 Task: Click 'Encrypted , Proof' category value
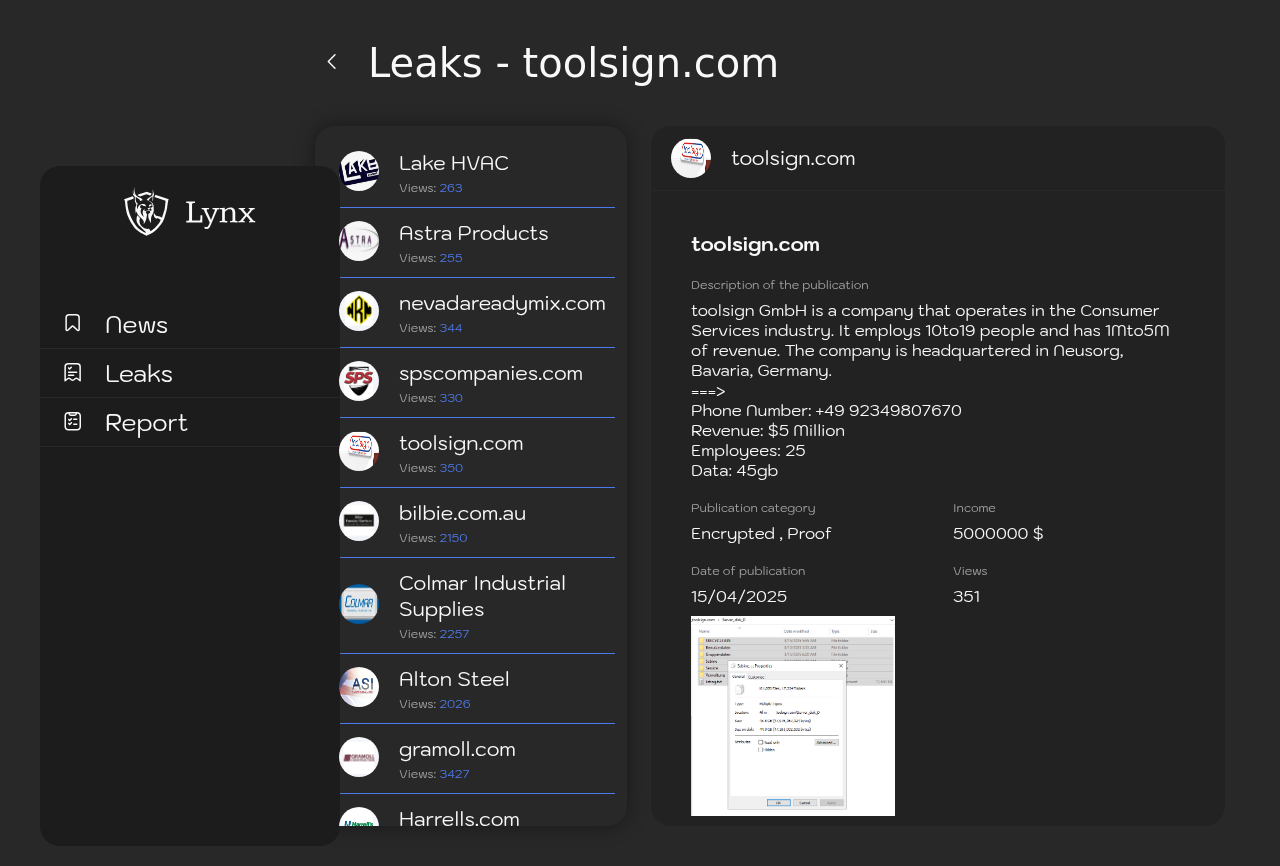point(761,533)
